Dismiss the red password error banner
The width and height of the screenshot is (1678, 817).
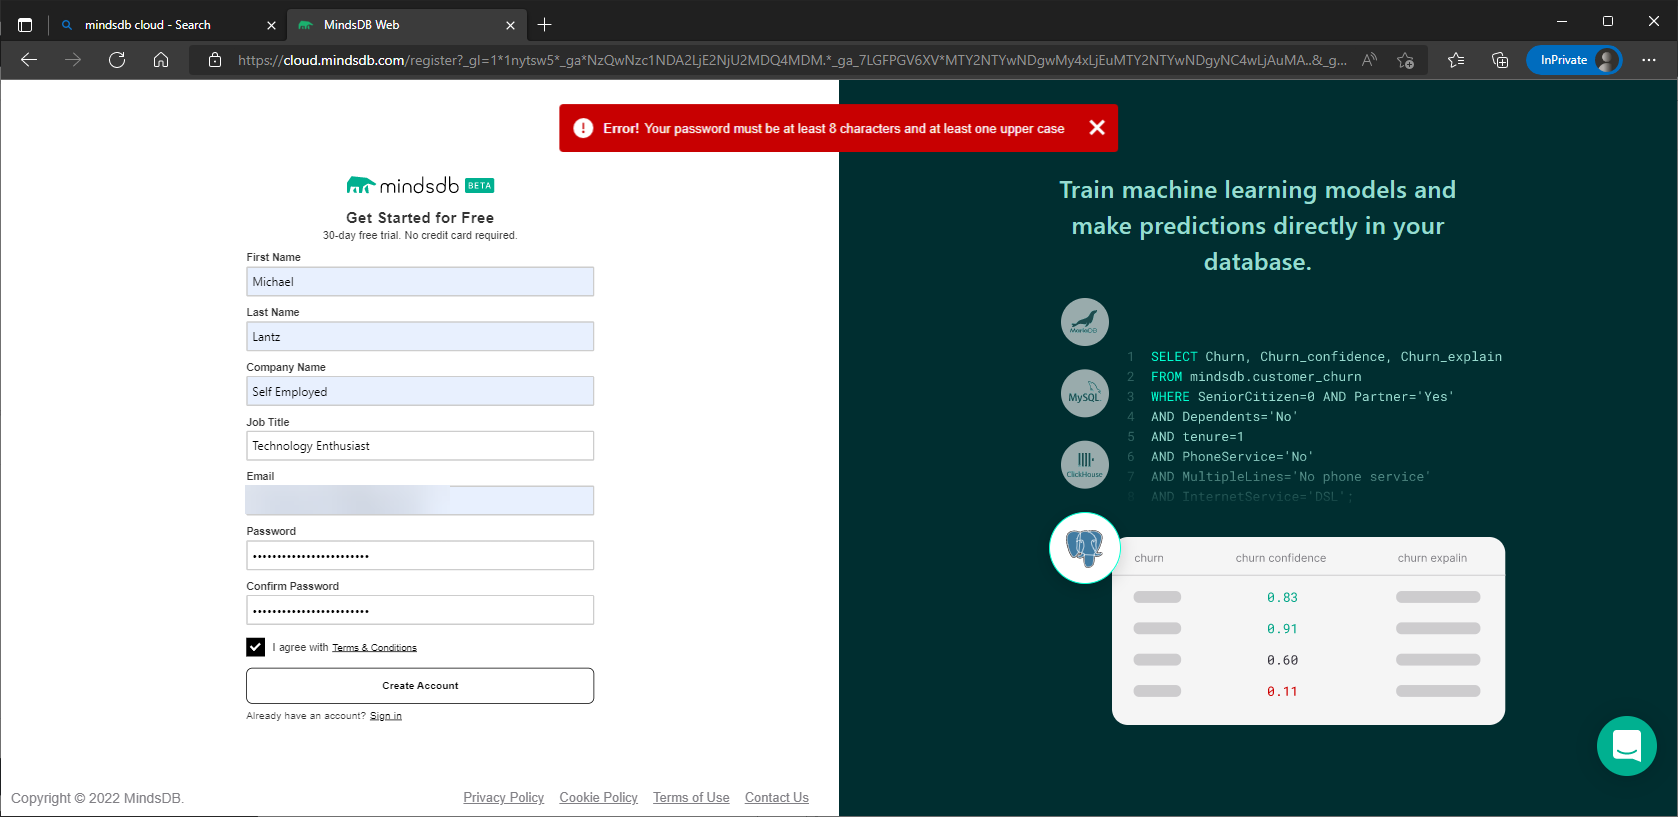[1097, 128]
